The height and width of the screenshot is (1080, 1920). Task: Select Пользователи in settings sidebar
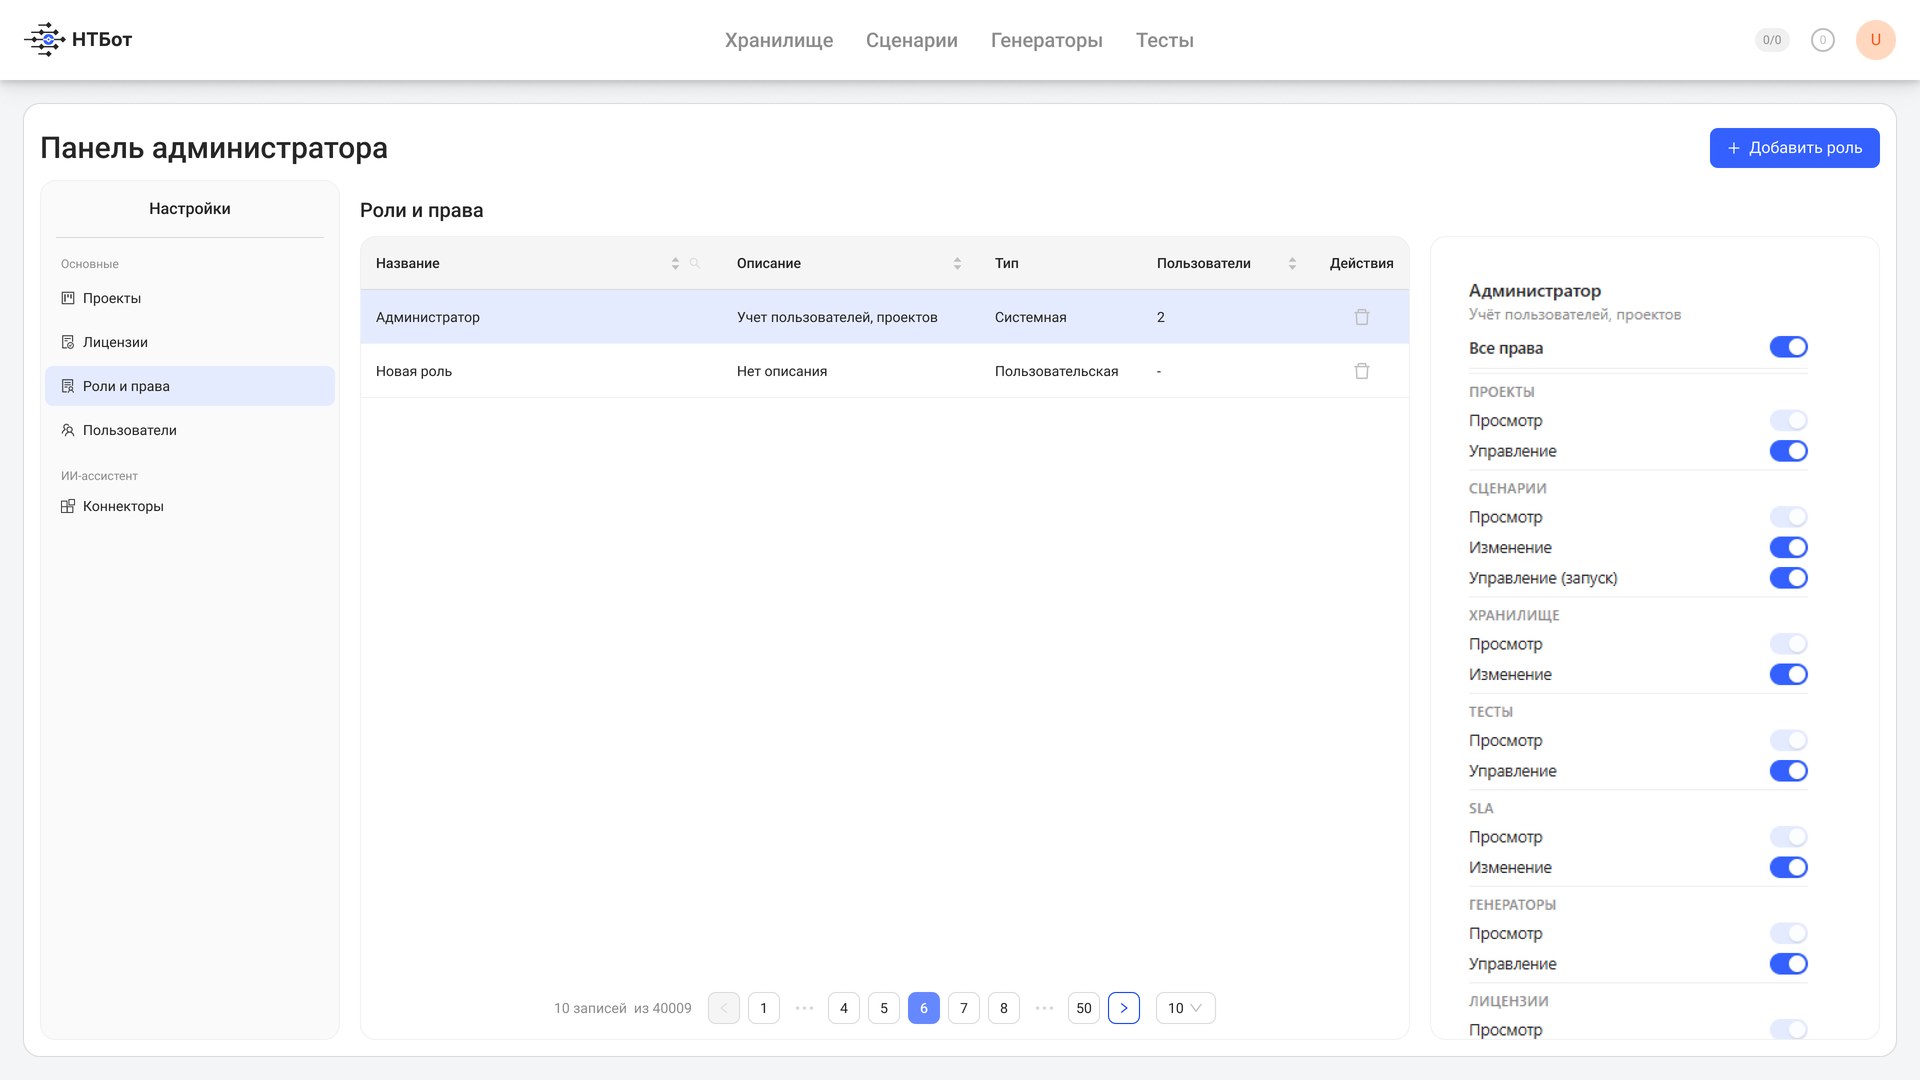(190, 430)
